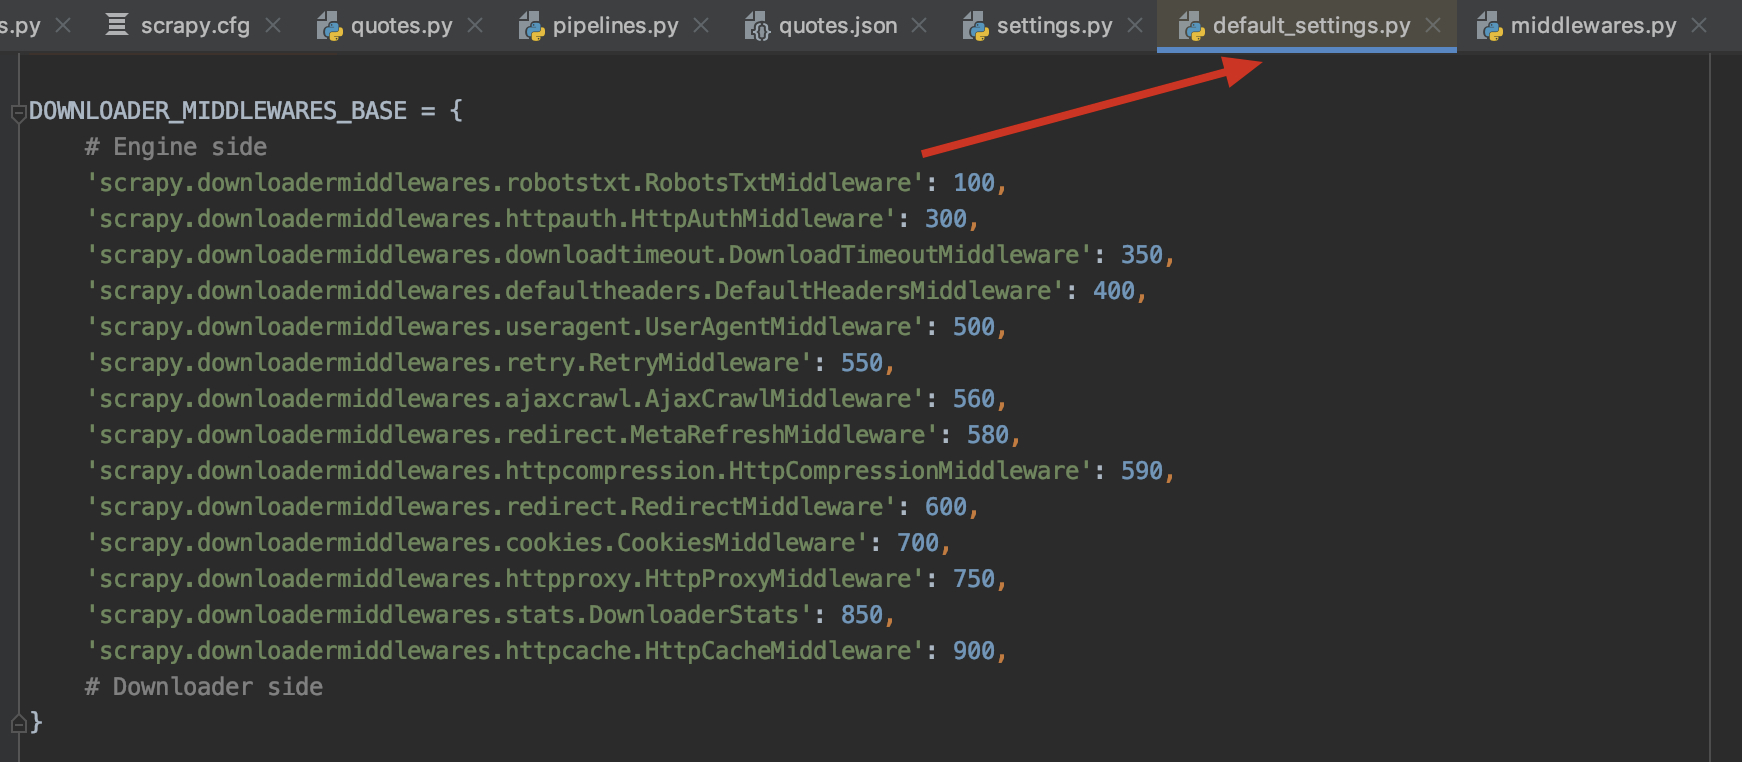
Task: Open the quotes.json tab
Action: (838, 25)
